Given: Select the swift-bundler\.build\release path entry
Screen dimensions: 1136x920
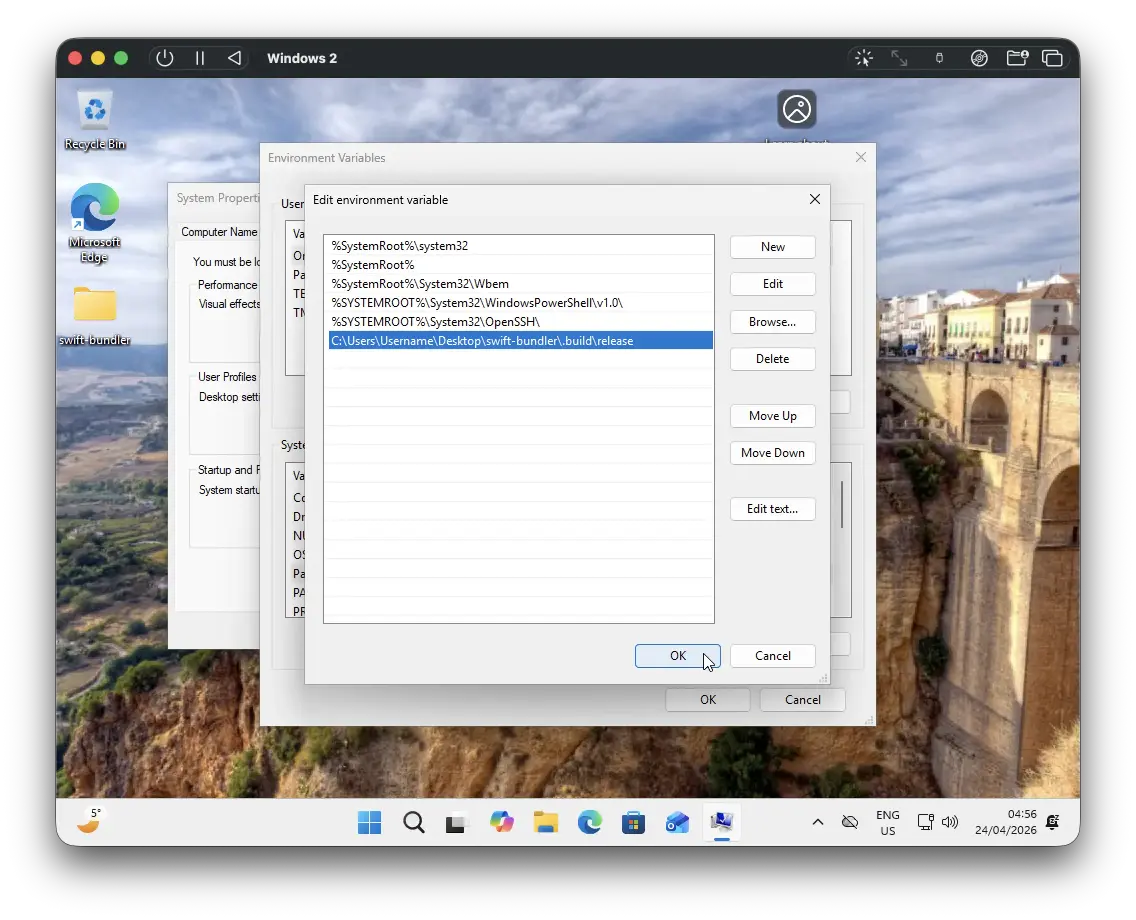Looking at the screenshot, I should 520,340.
